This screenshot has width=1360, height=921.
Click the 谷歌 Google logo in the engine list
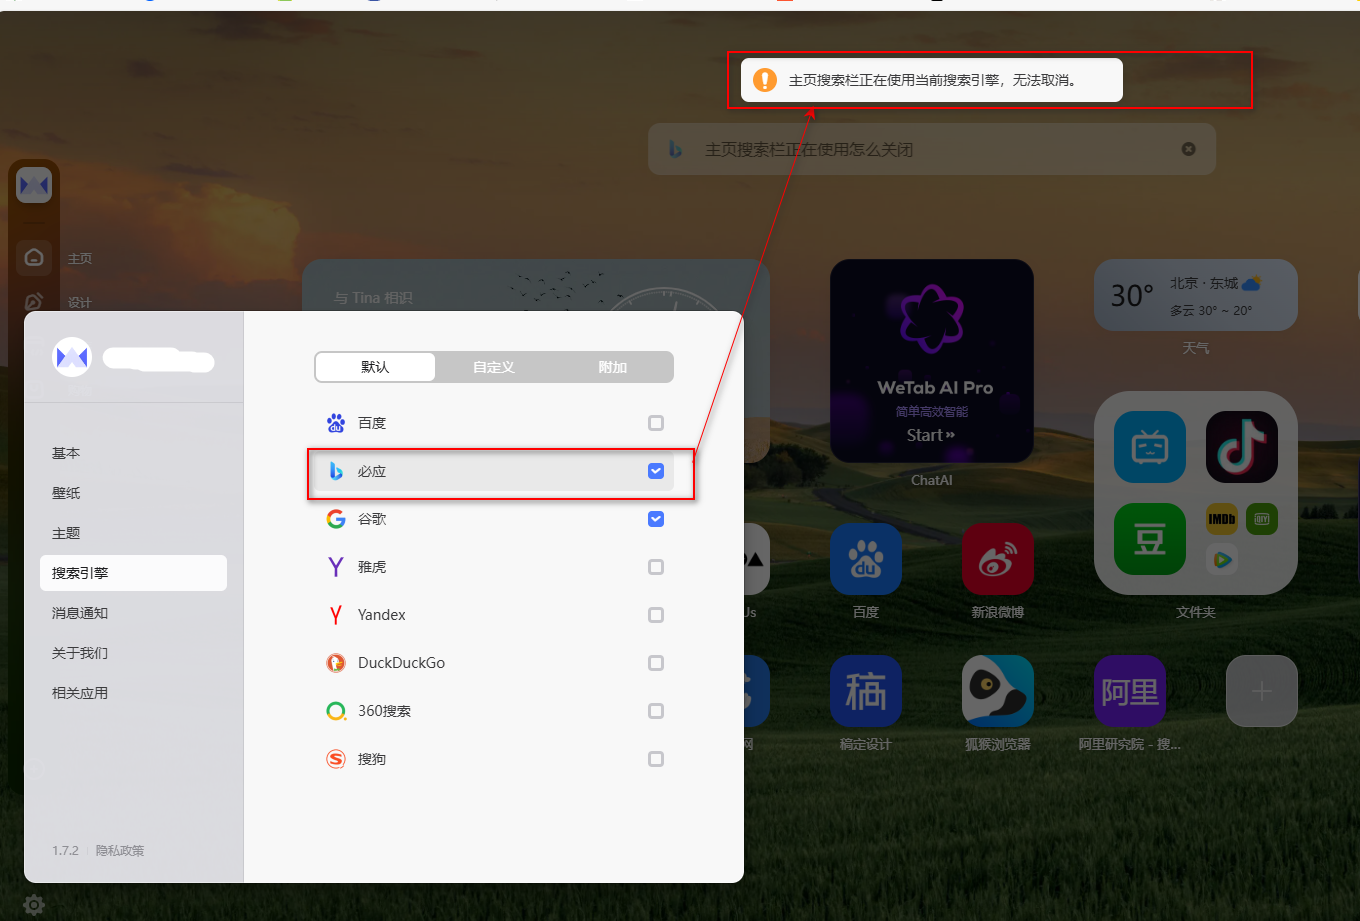pos(336,519)
